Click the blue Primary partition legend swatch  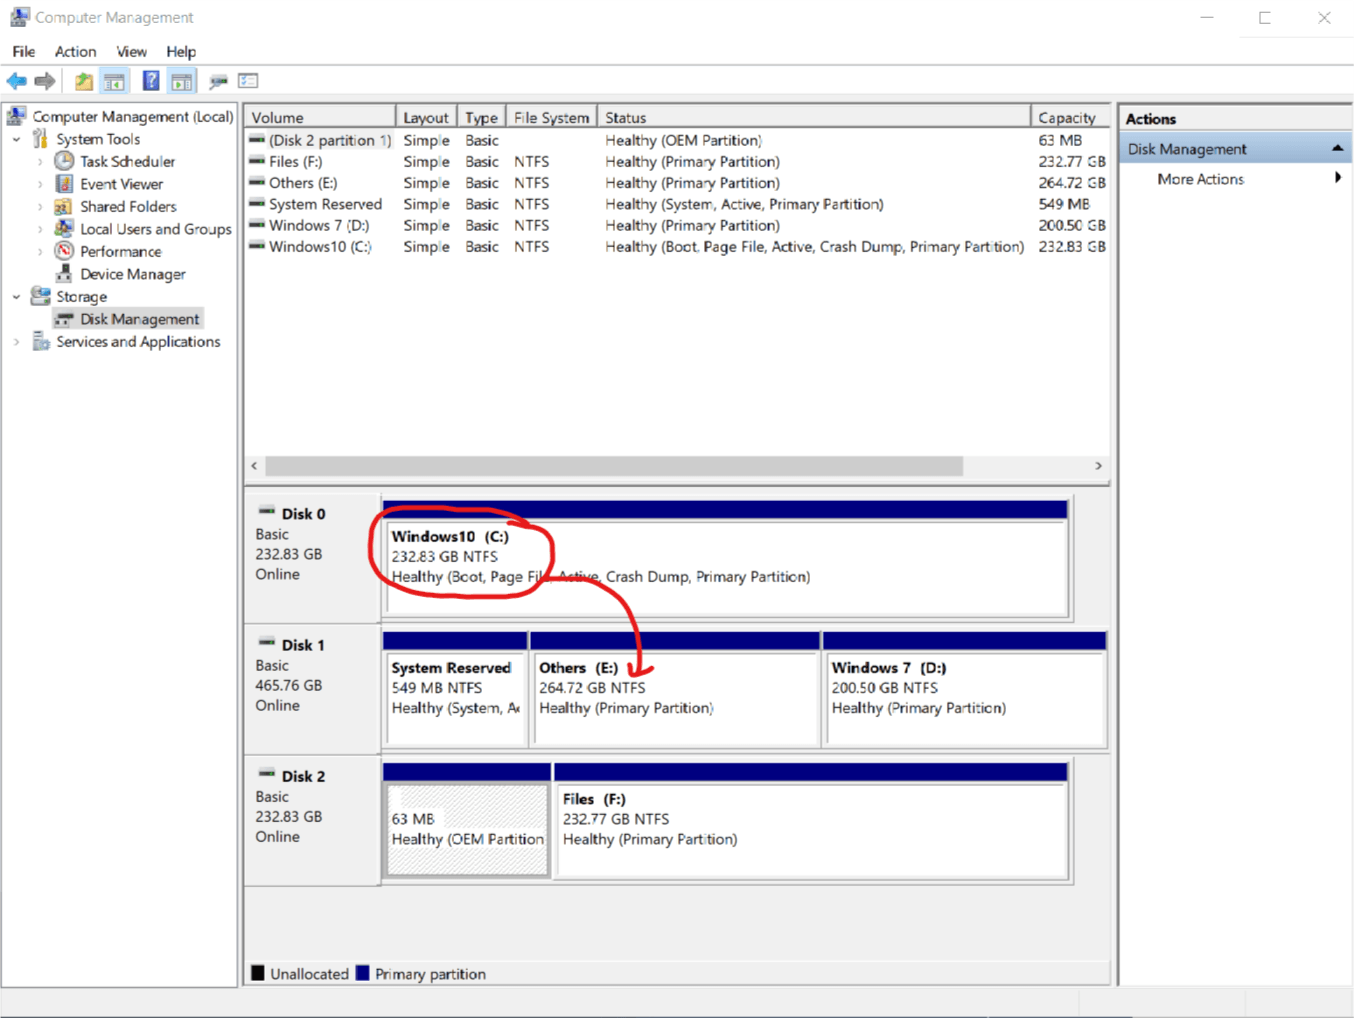point(362,973)
